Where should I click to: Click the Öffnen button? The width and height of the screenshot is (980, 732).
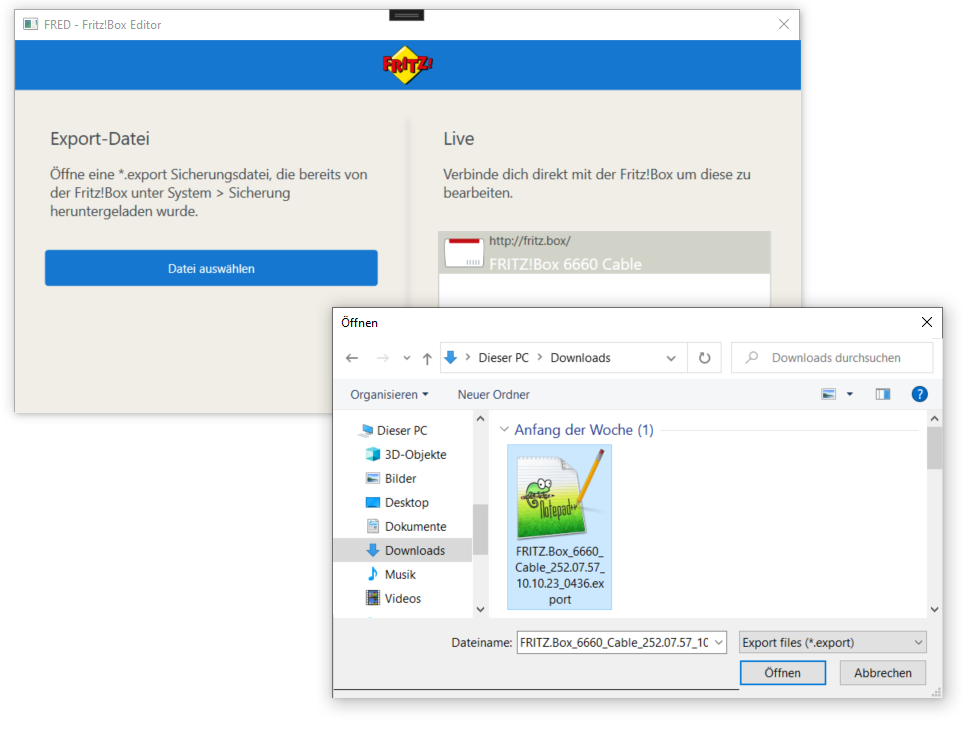[782, 673]
